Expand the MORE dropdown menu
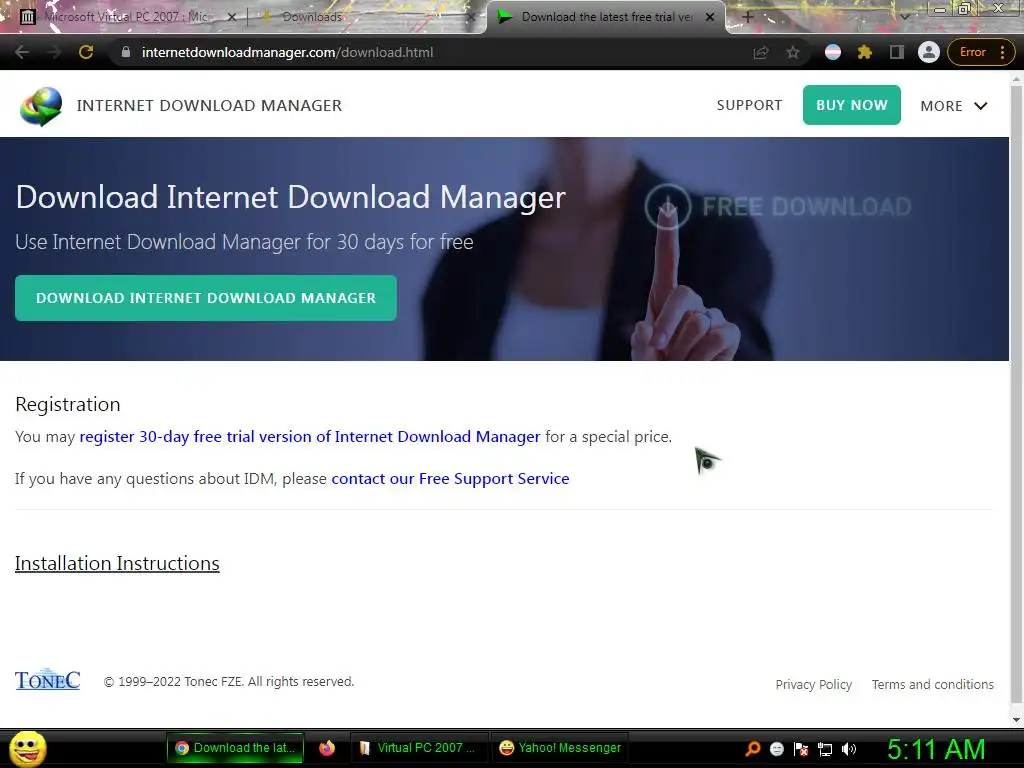The height and width of the screenshot is (768, 1024). click(x=953, y=106)
